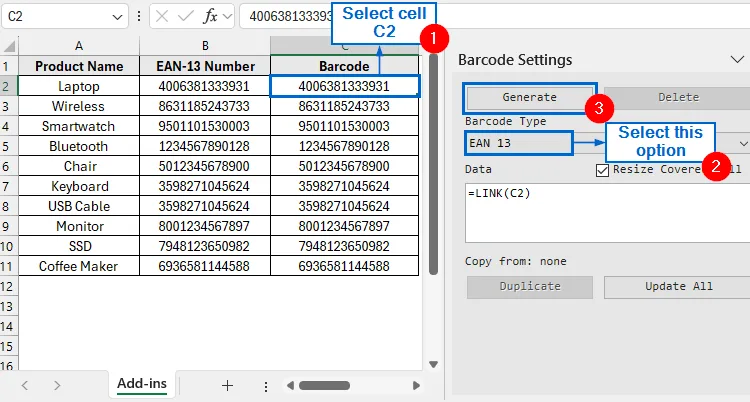Click the Name Box showing C2
The image size is (750, 402).
point(64,16)
